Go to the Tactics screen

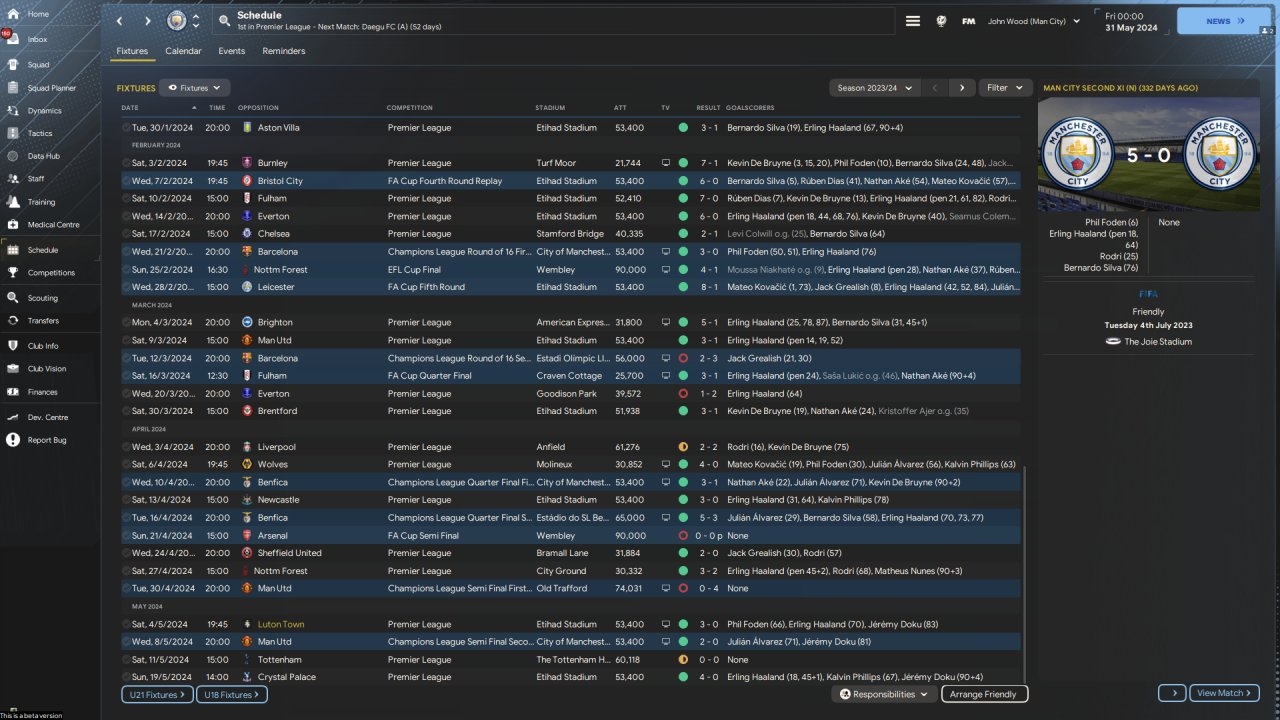click(40, 133)
